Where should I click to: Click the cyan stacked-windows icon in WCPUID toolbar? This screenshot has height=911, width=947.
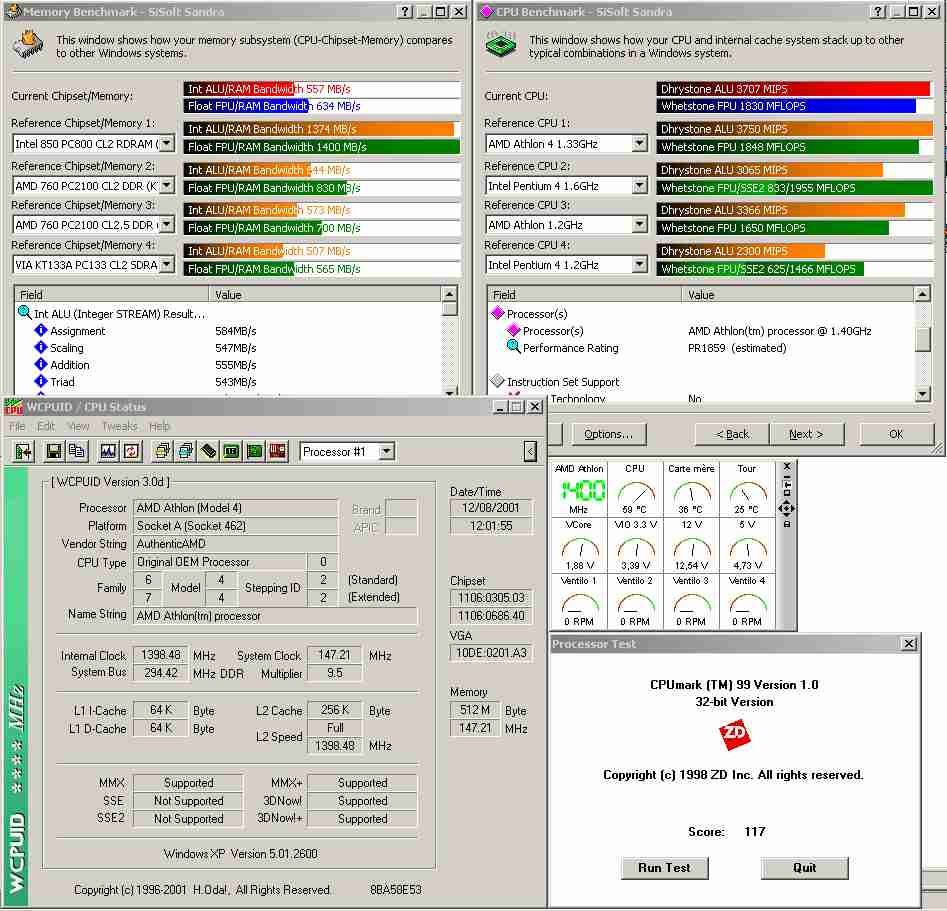tap(185, 451)
